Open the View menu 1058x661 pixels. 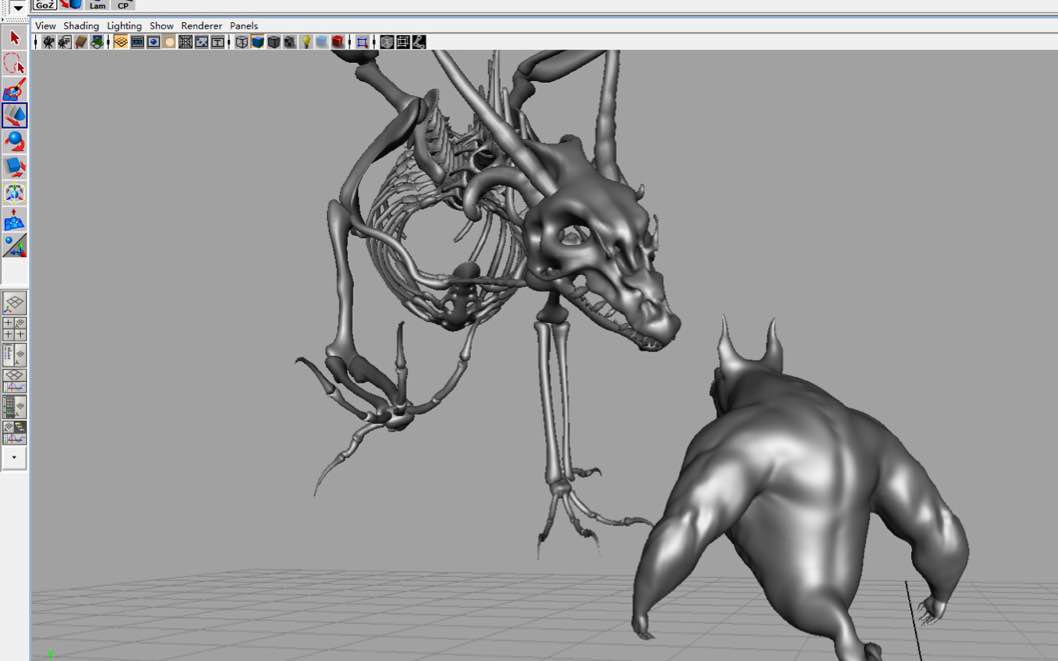click(x=45, y=26)
